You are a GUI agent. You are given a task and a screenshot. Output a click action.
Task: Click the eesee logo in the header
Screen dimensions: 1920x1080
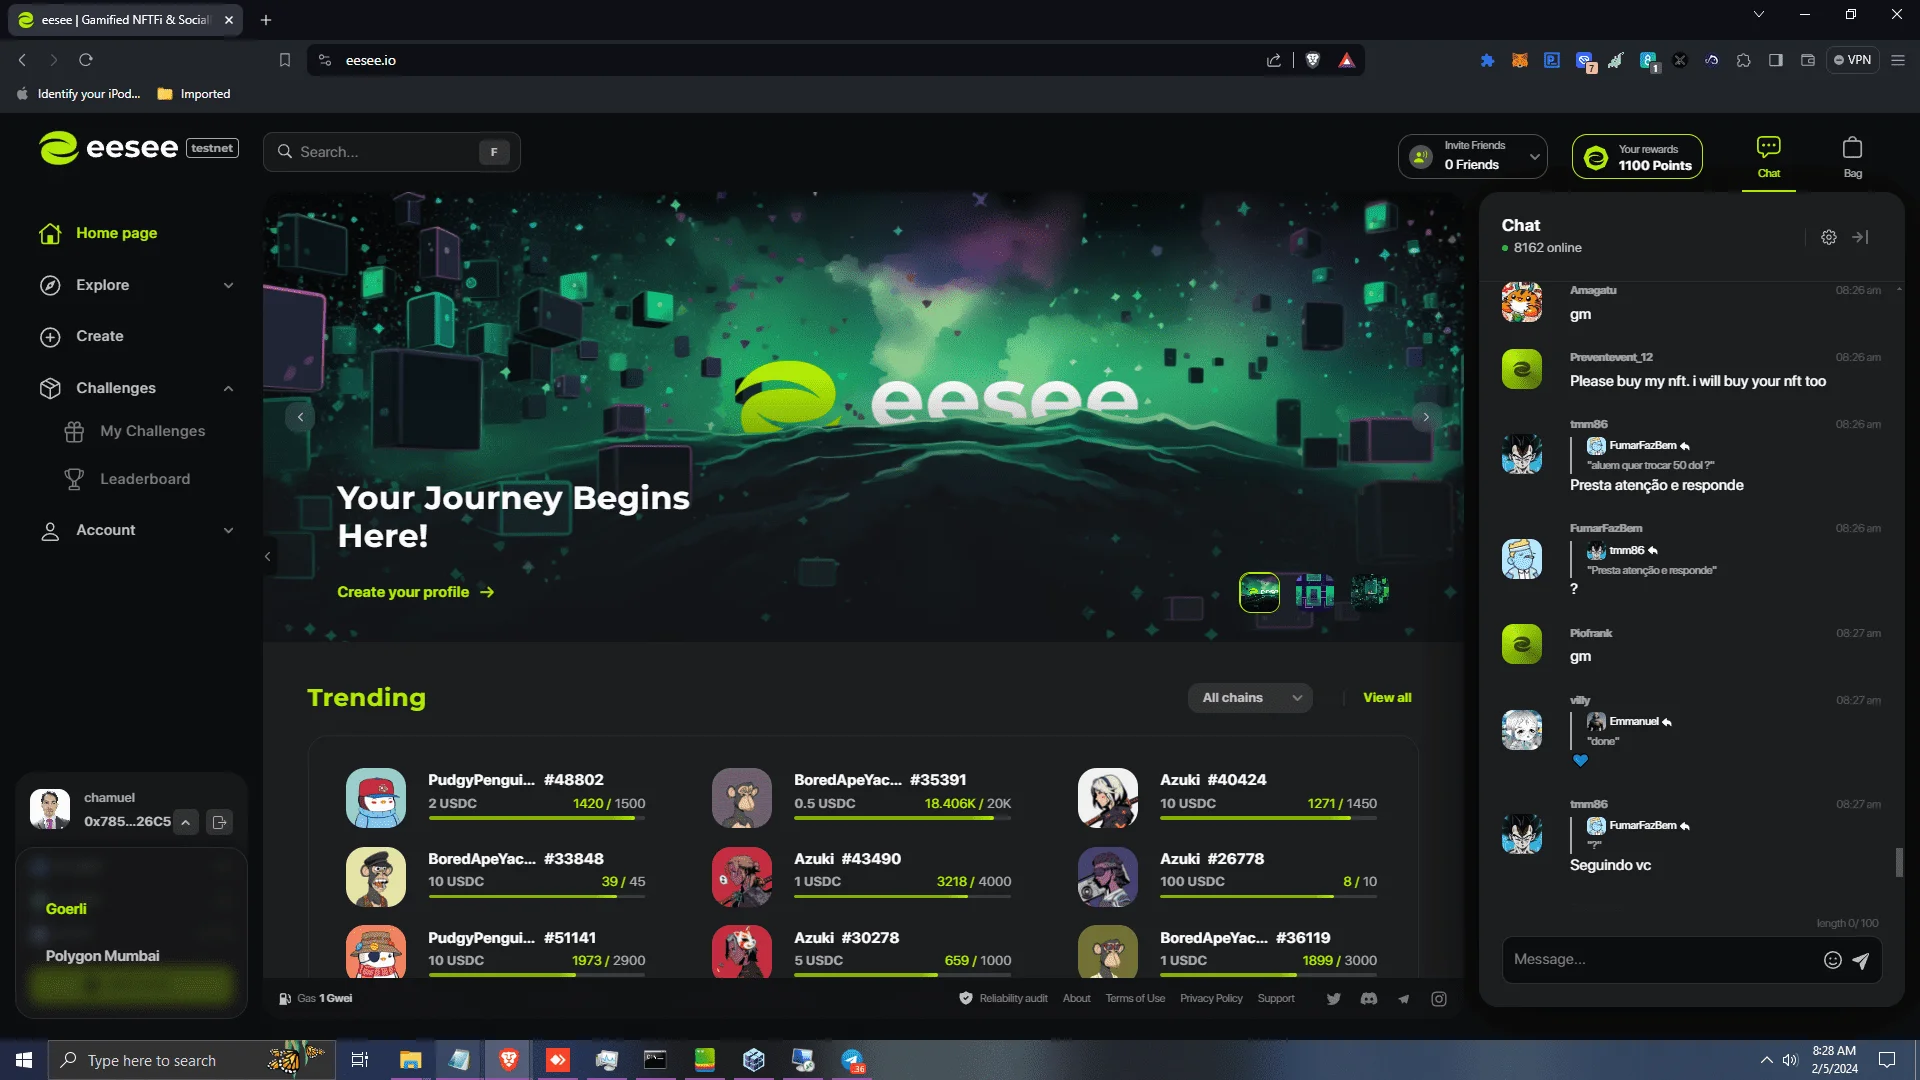pyautogui.click(x=111, y=148)
